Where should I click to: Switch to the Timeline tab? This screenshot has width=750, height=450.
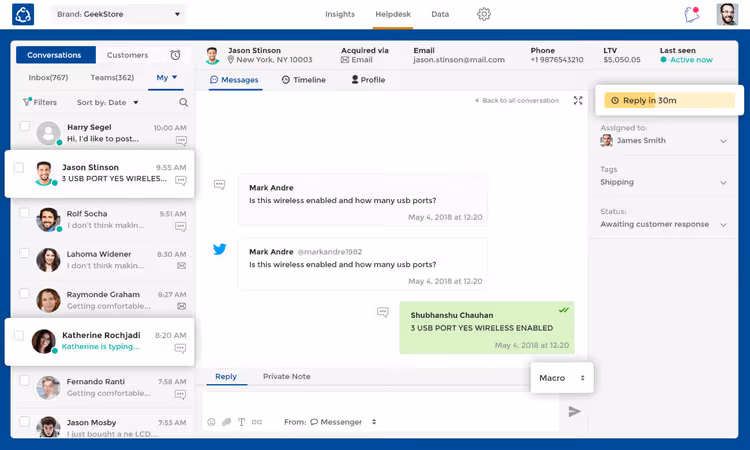pos(304,80)
